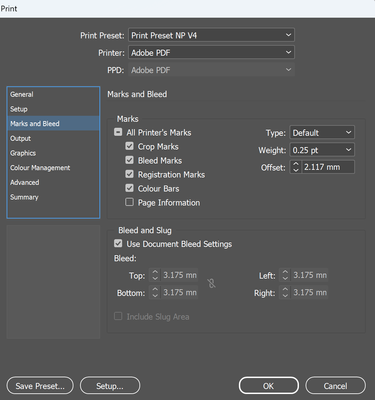Click the Right bleed value field

tap(310, 292)
